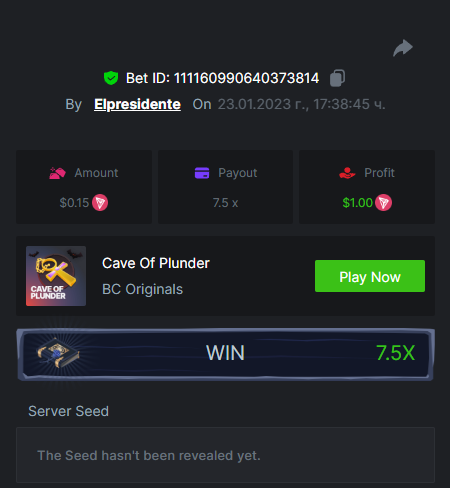Click the 7.5X multiplier in WIN banner
450x488 pixels.
(x=395, y=353)
